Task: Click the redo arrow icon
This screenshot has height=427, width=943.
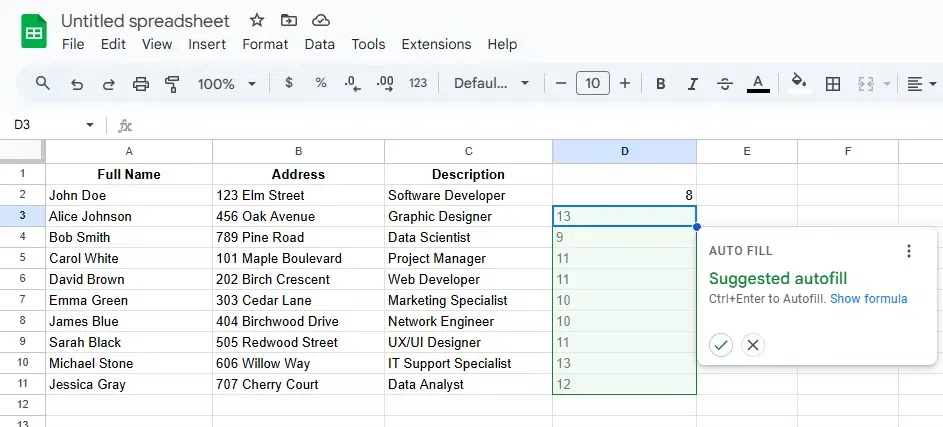Action: (108, 84)
